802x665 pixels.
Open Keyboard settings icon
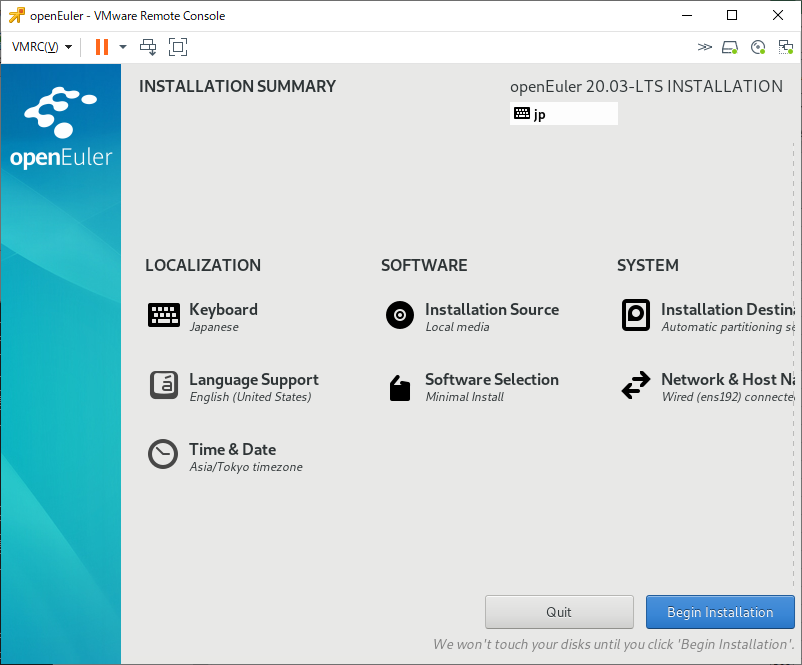164,315
